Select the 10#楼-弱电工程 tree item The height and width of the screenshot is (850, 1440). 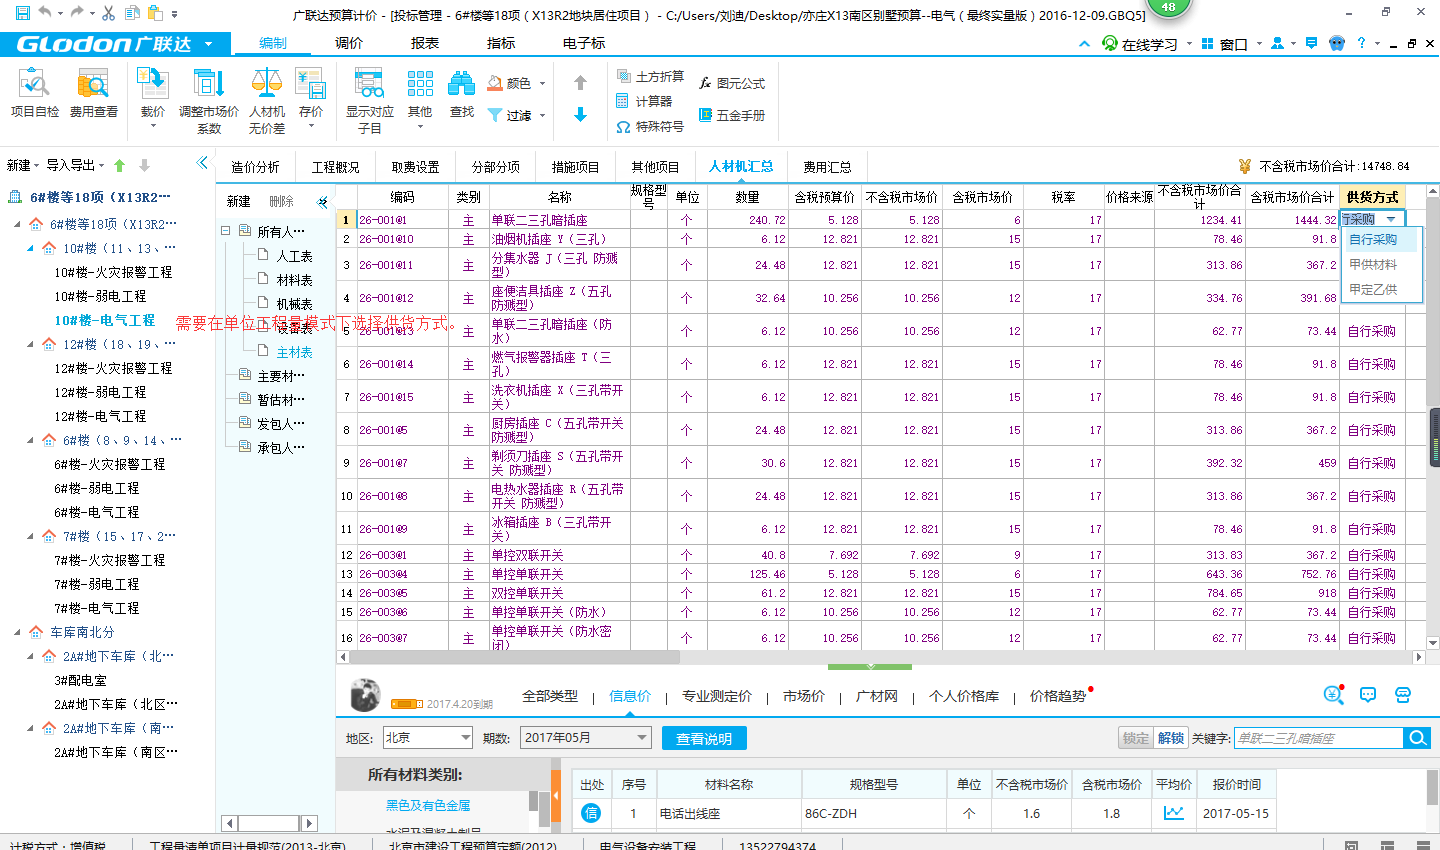click(100, 296)
